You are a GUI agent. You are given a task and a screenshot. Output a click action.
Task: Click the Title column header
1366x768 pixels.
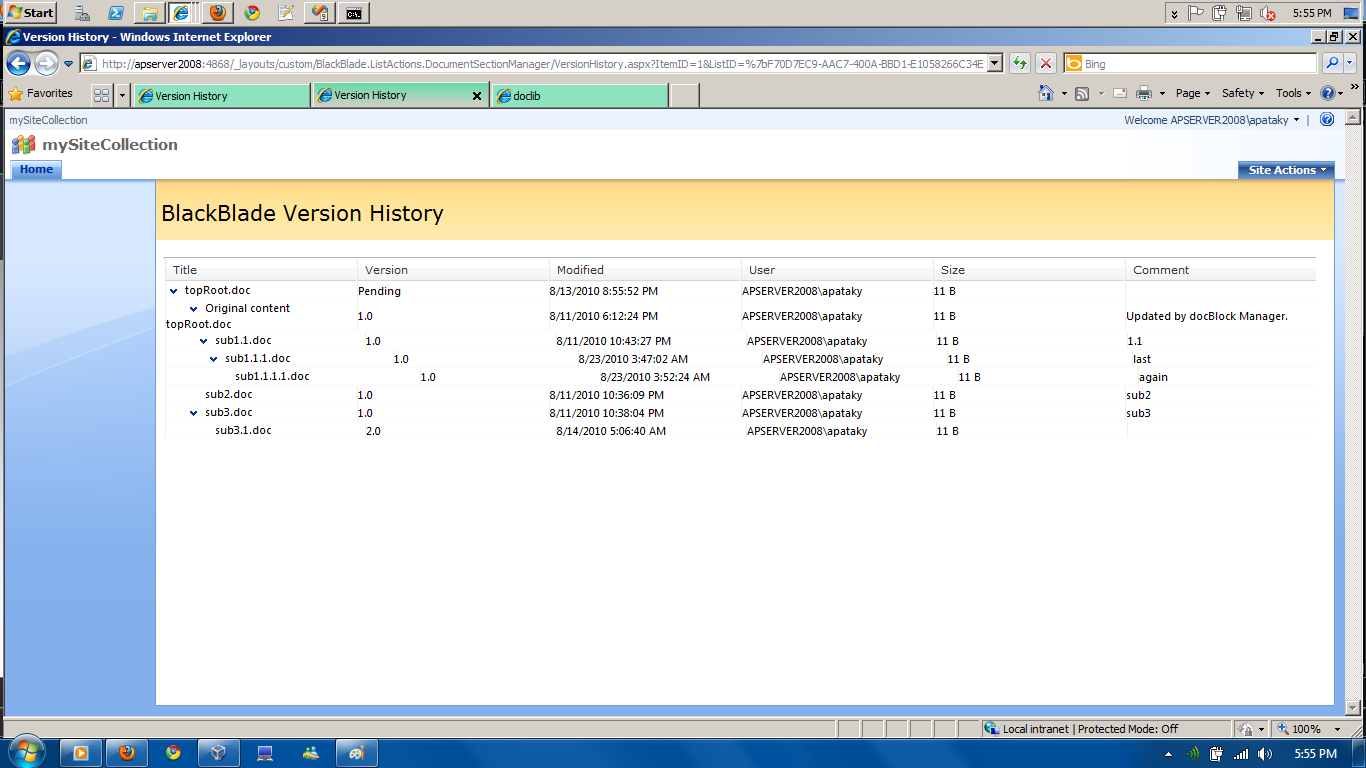(x=261, y=270)
